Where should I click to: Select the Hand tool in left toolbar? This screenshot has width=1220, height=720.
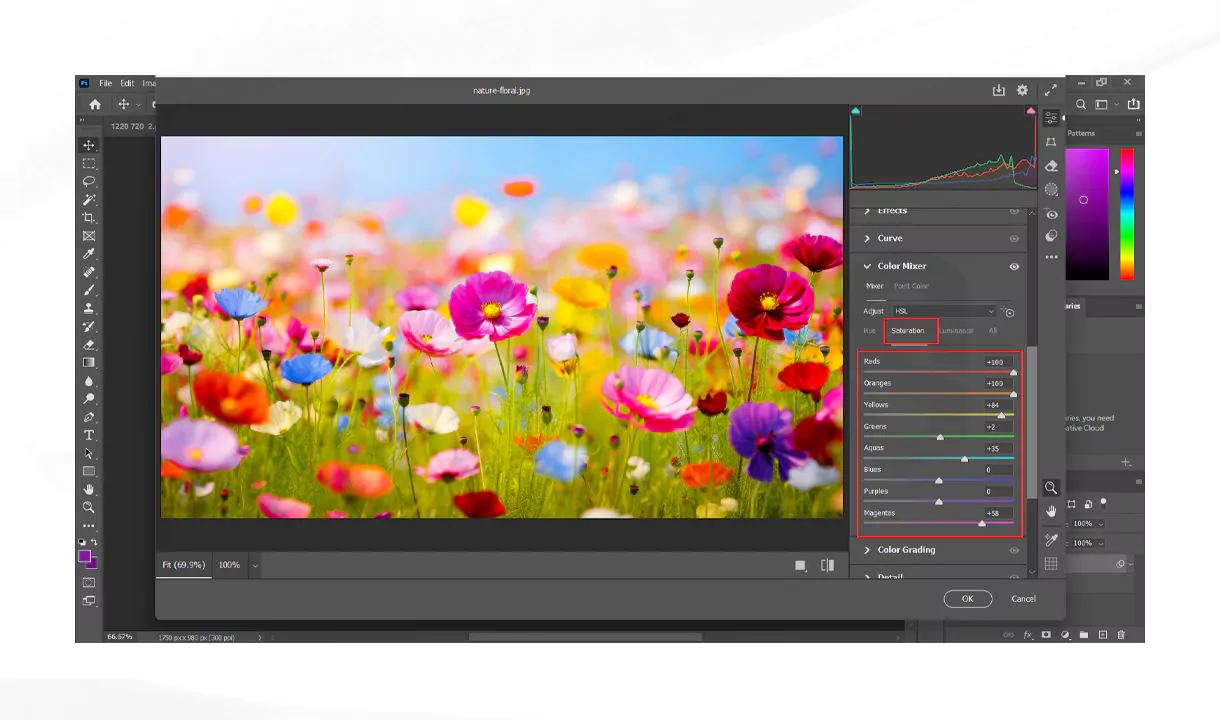click(x=89, y=489)
